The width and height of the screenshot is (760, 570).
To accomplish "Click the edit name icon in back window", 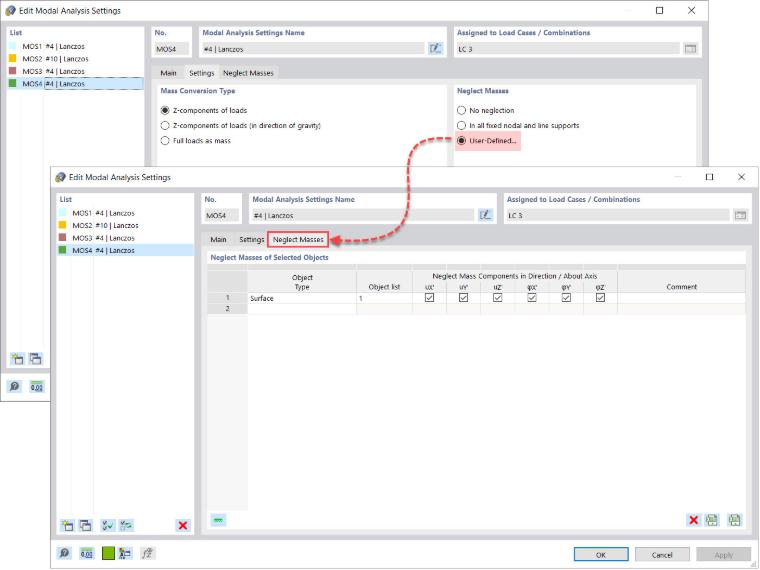I will 435,48.
